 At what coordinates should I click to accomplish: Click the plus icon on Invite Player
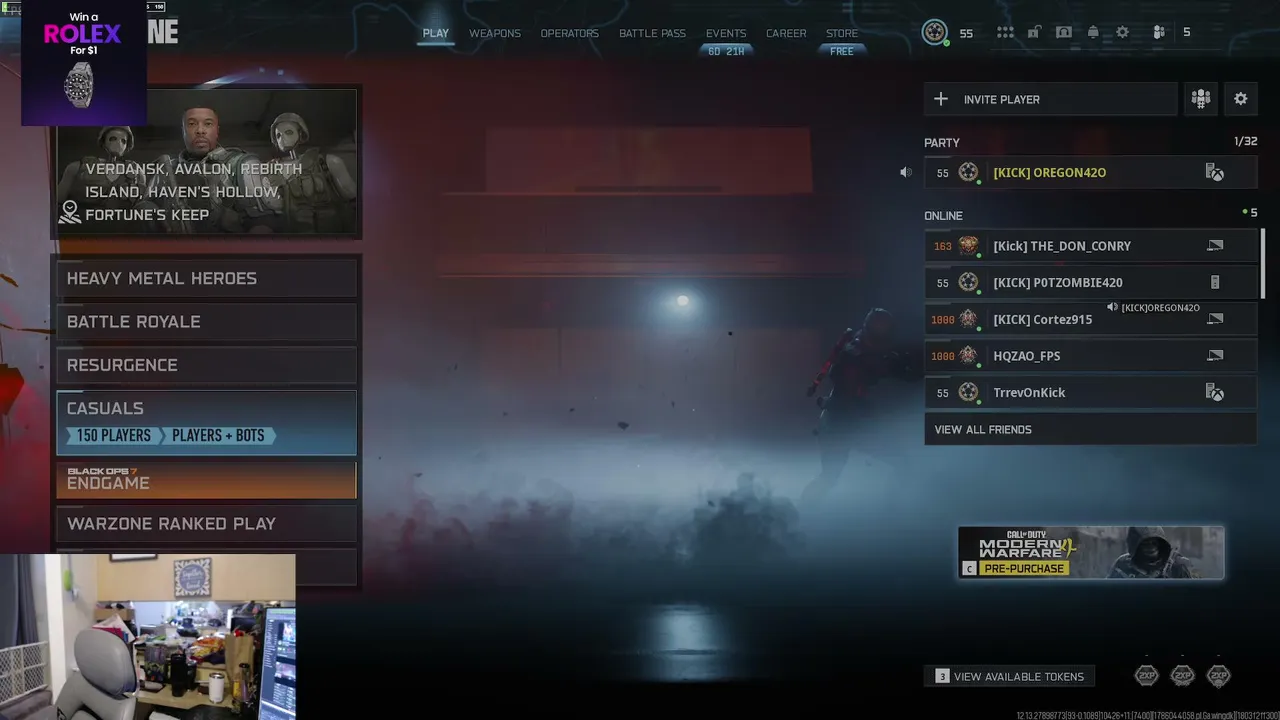[941, 99]
